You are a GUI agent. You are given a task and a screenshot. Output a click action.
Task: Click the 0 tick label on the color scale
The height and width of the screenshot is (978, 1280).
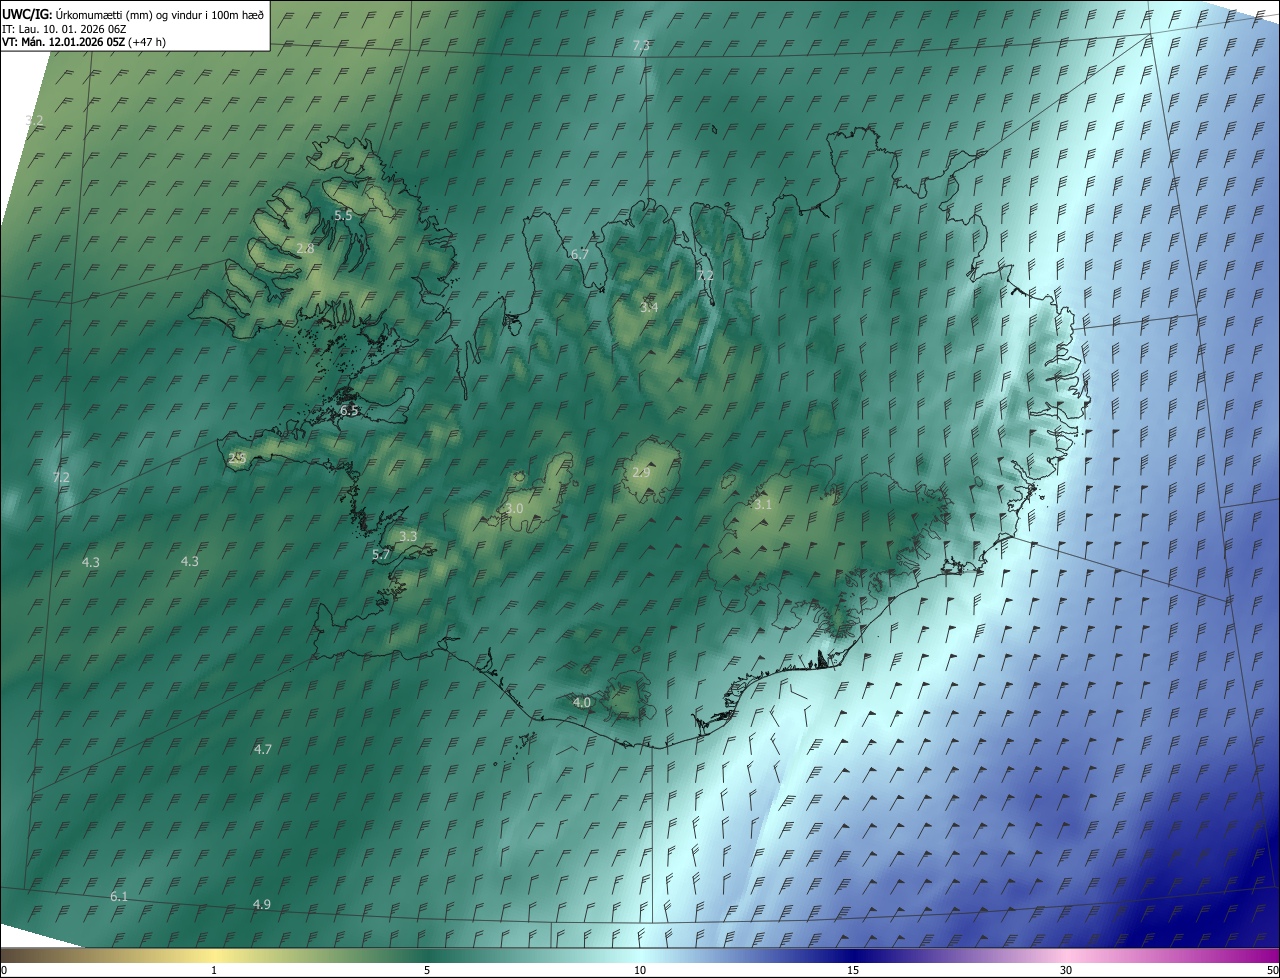pyautogui.click(x=4, y=970)
